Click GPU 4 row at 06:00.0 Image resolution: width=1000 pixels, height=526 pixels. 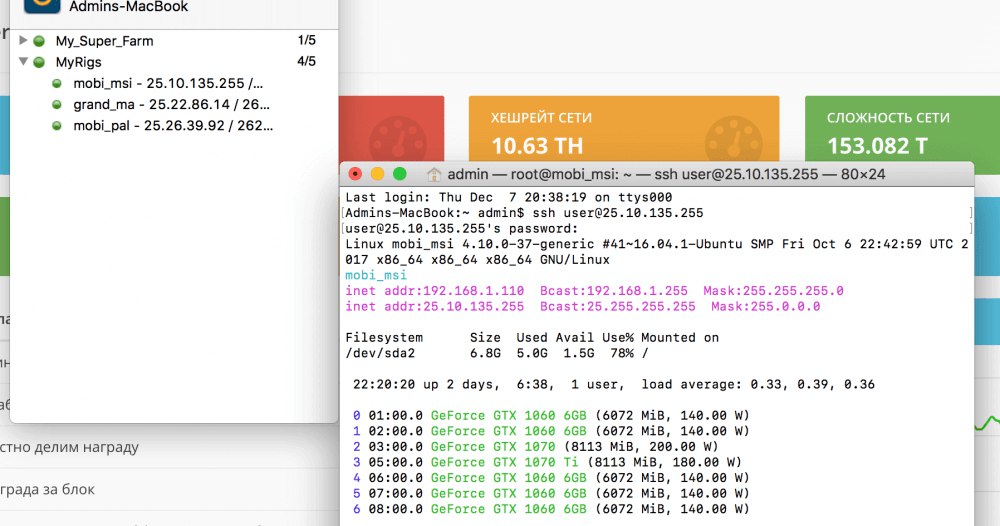coord(551,478)
